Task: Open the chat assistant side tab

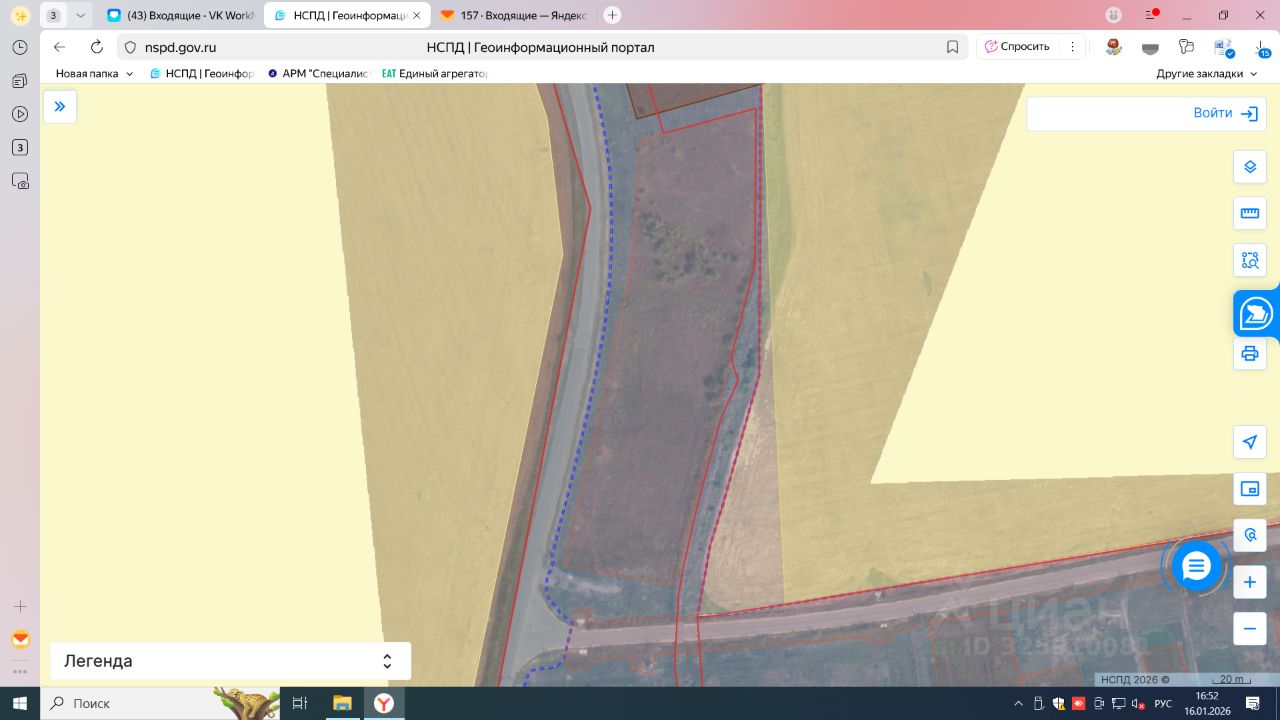Action: coord(1256,314)
